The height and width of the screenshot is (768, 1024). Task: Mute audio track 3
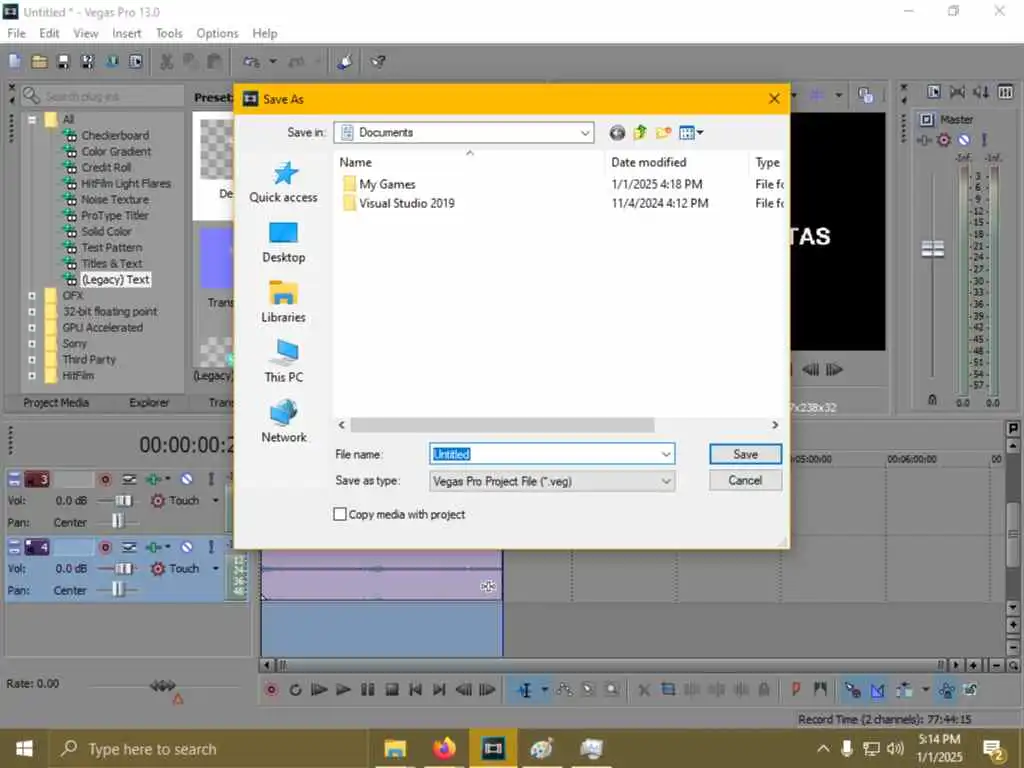click(187, 480)
